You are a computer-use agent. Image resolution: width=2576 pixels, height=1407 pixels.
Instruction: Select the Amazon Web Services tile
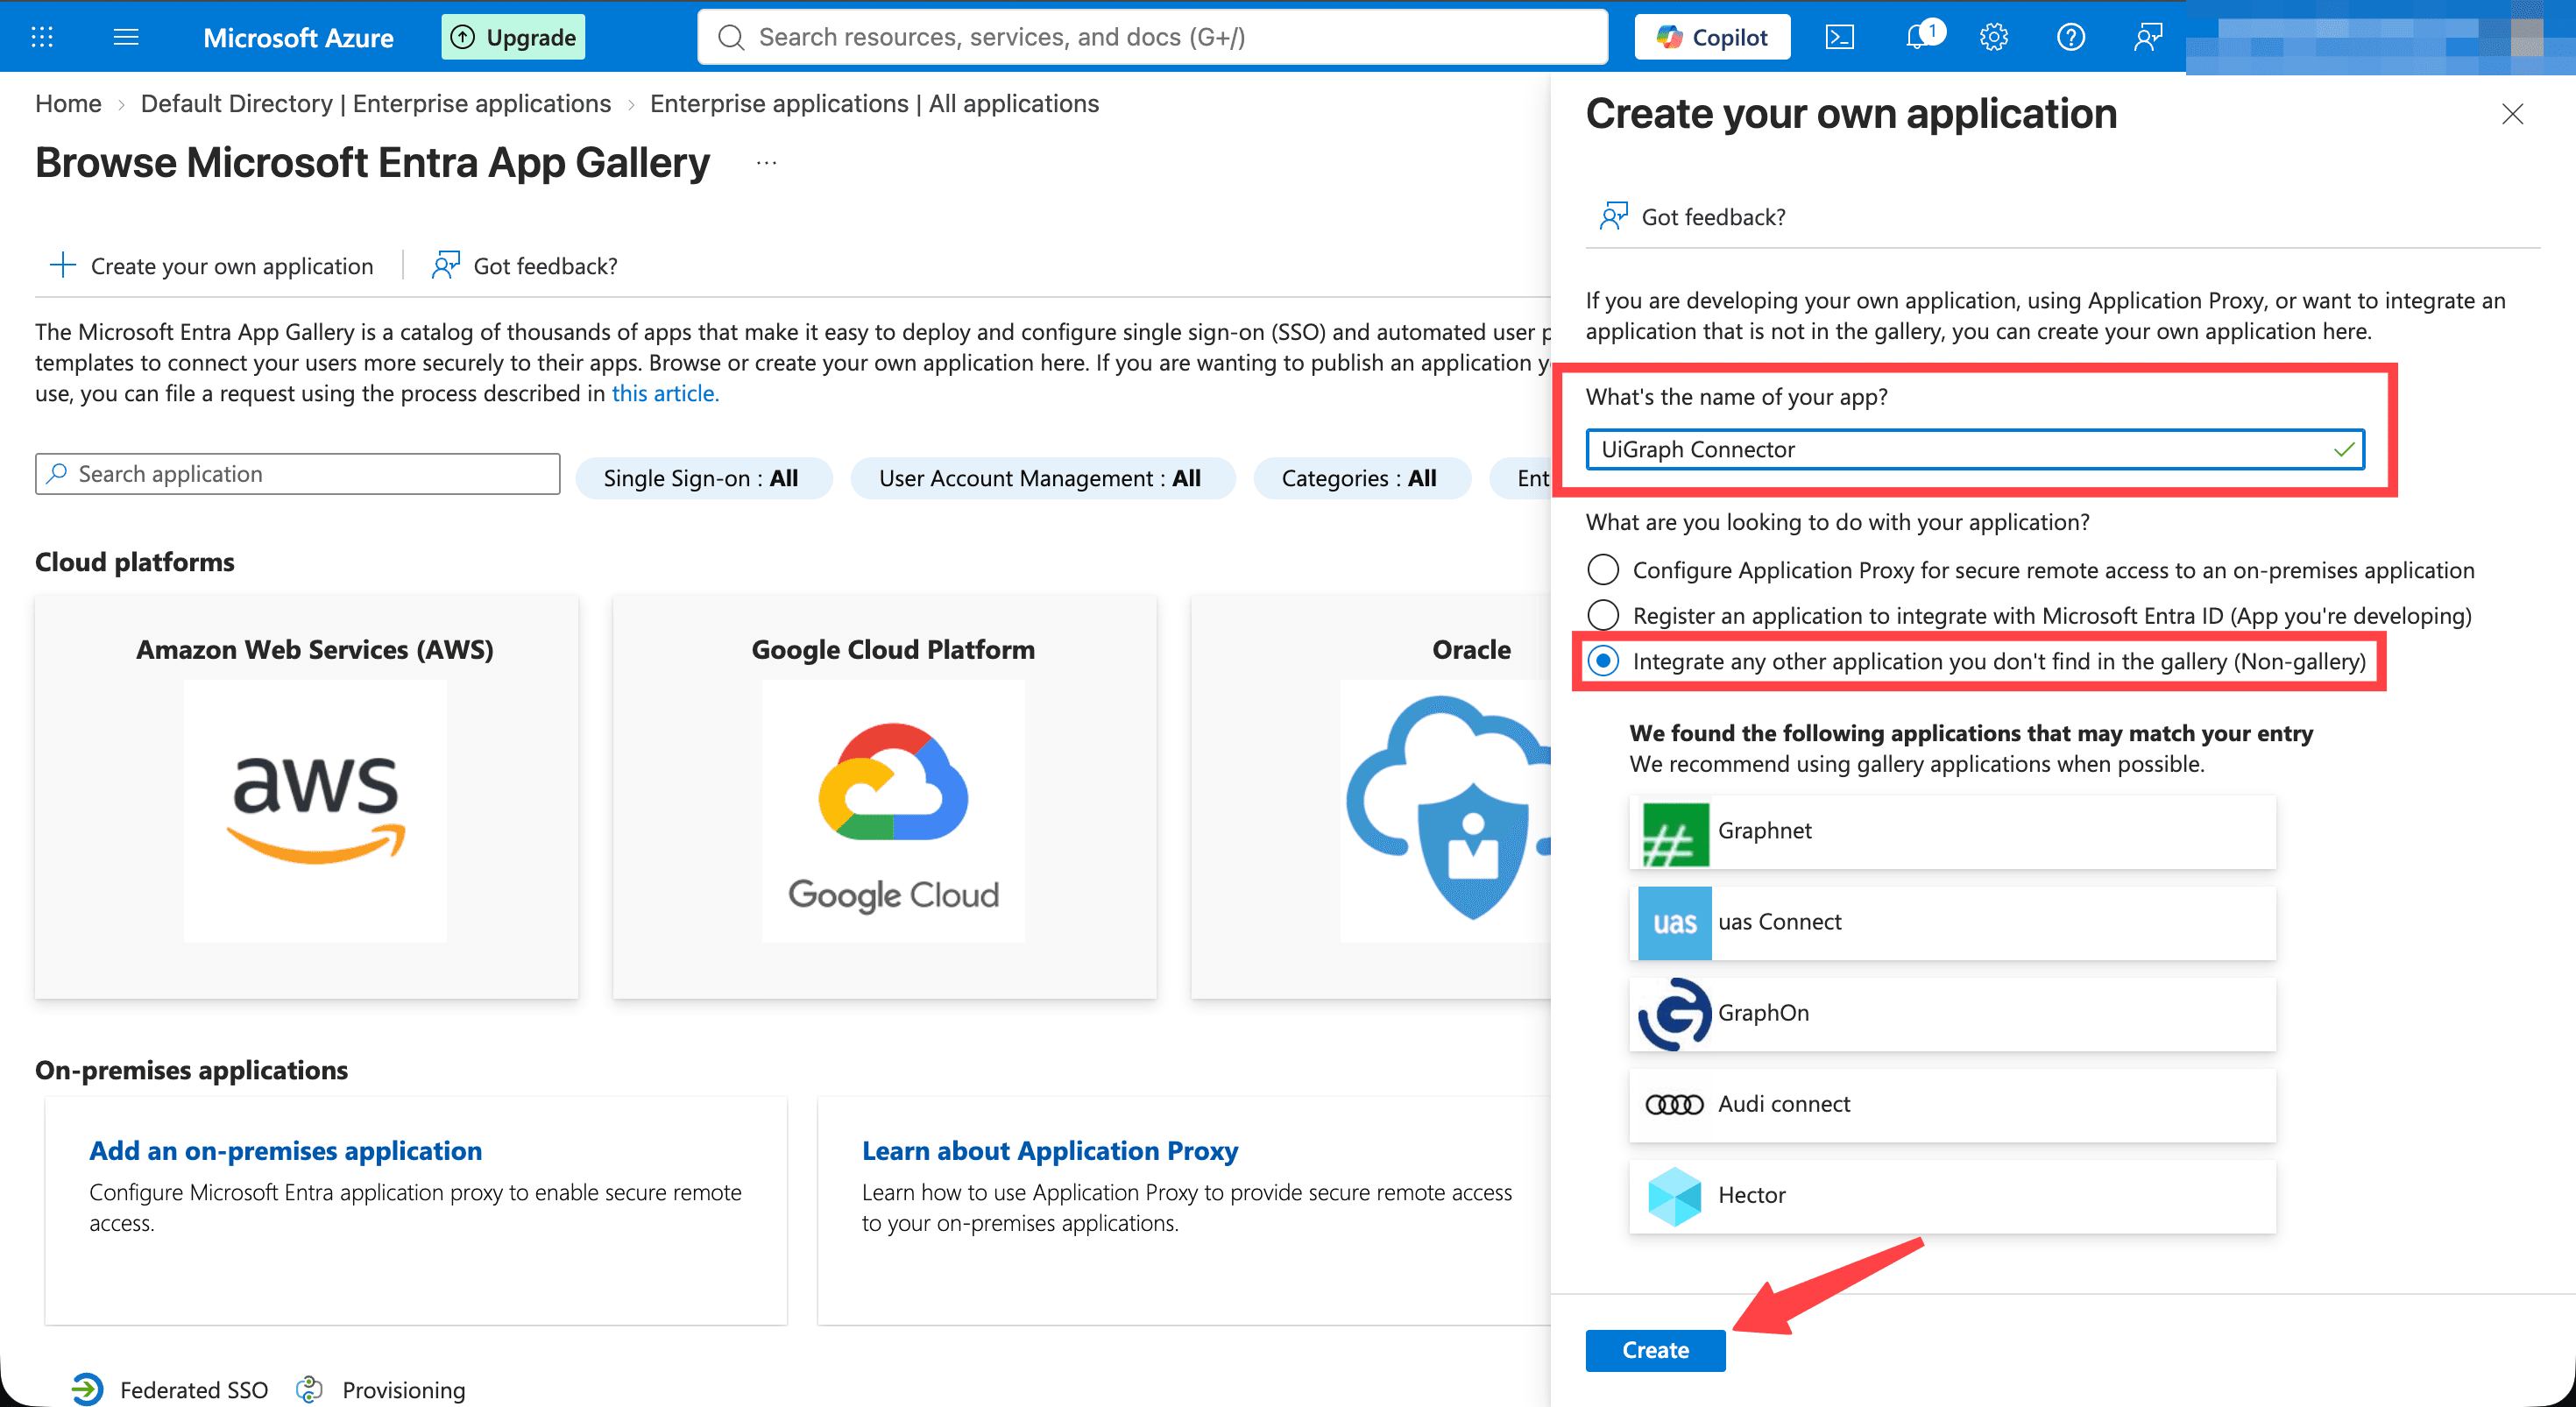(x=307, y=797)
